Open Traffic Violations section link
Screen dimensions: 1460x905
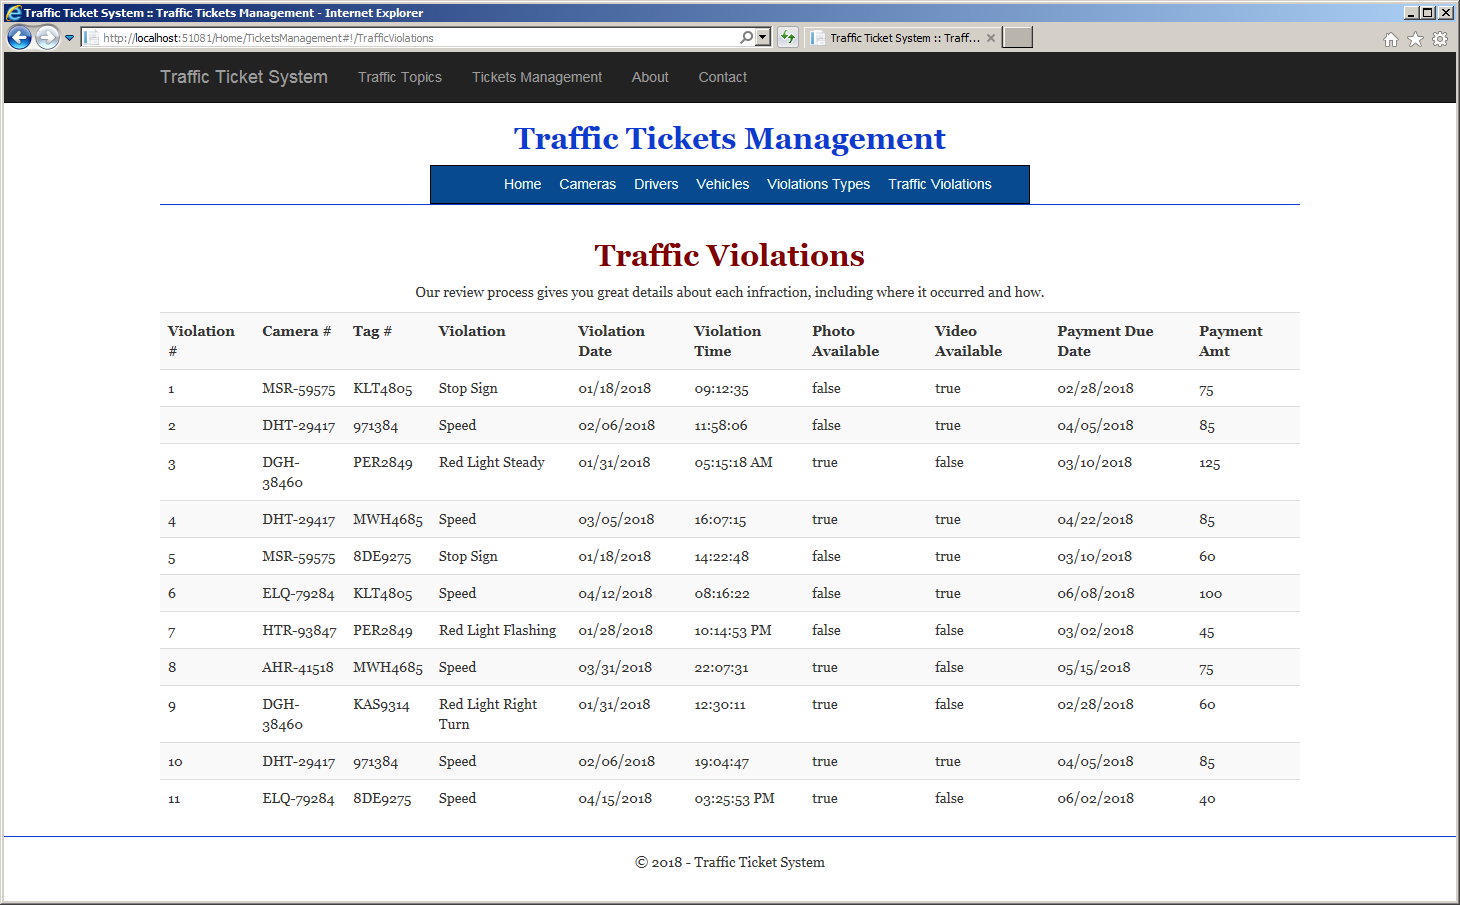pos(940,184)
